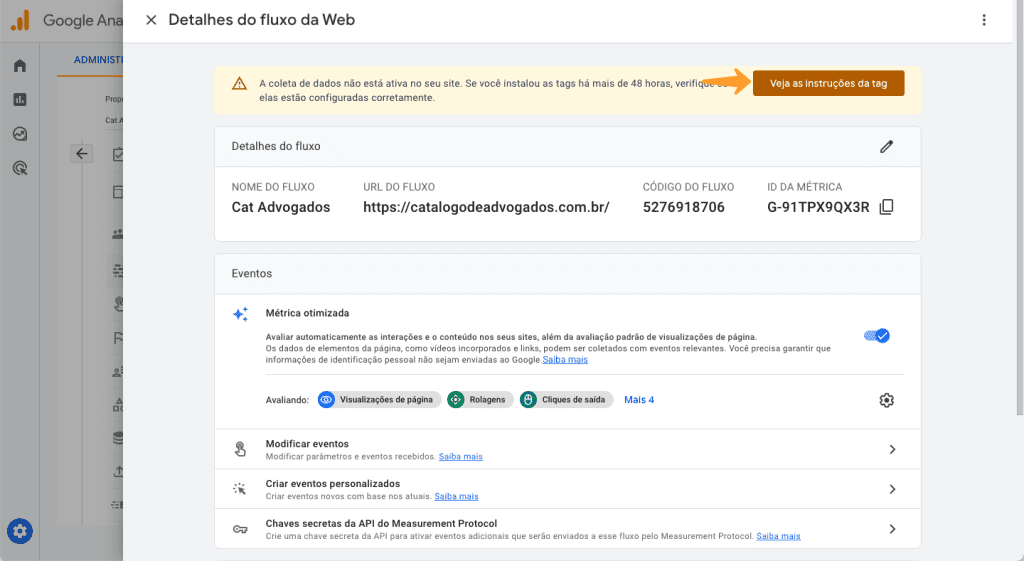1024x561 pixels.
Task: Click the back arrow in background admin page
Action: coord(82,153)
